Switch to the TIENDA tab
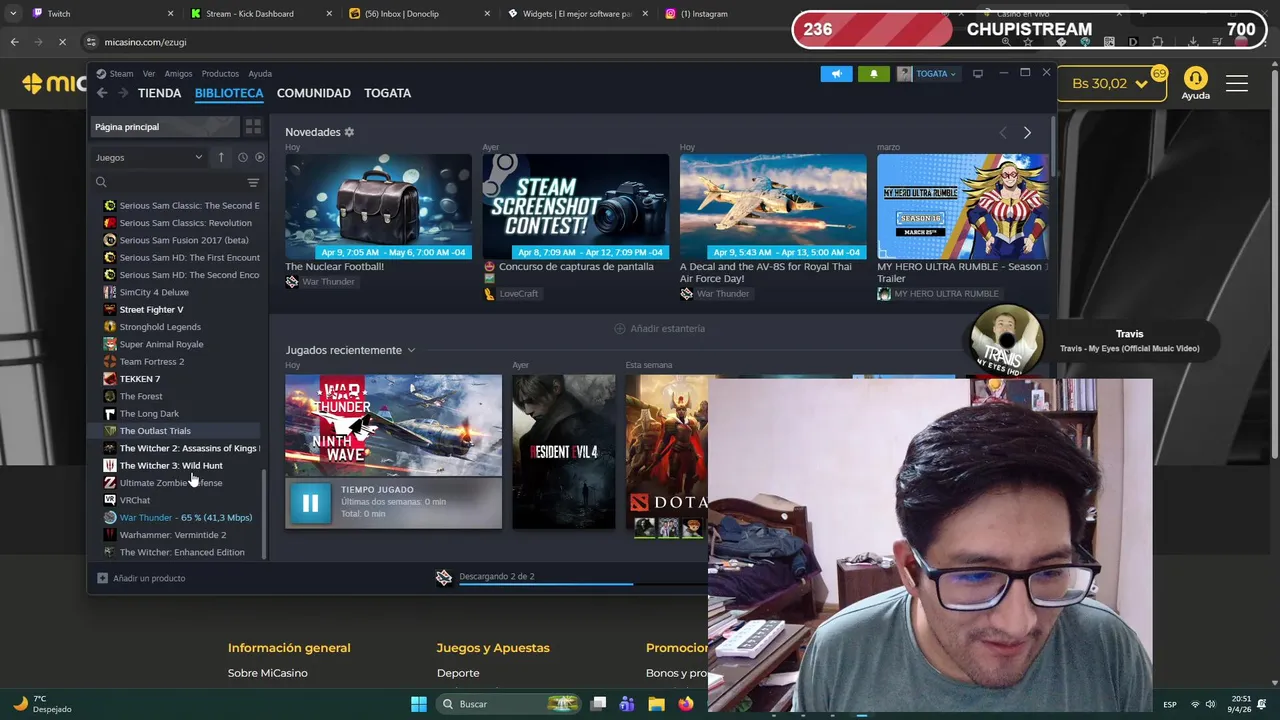Viewport: 1280px width, 720px height. (160, 93)
